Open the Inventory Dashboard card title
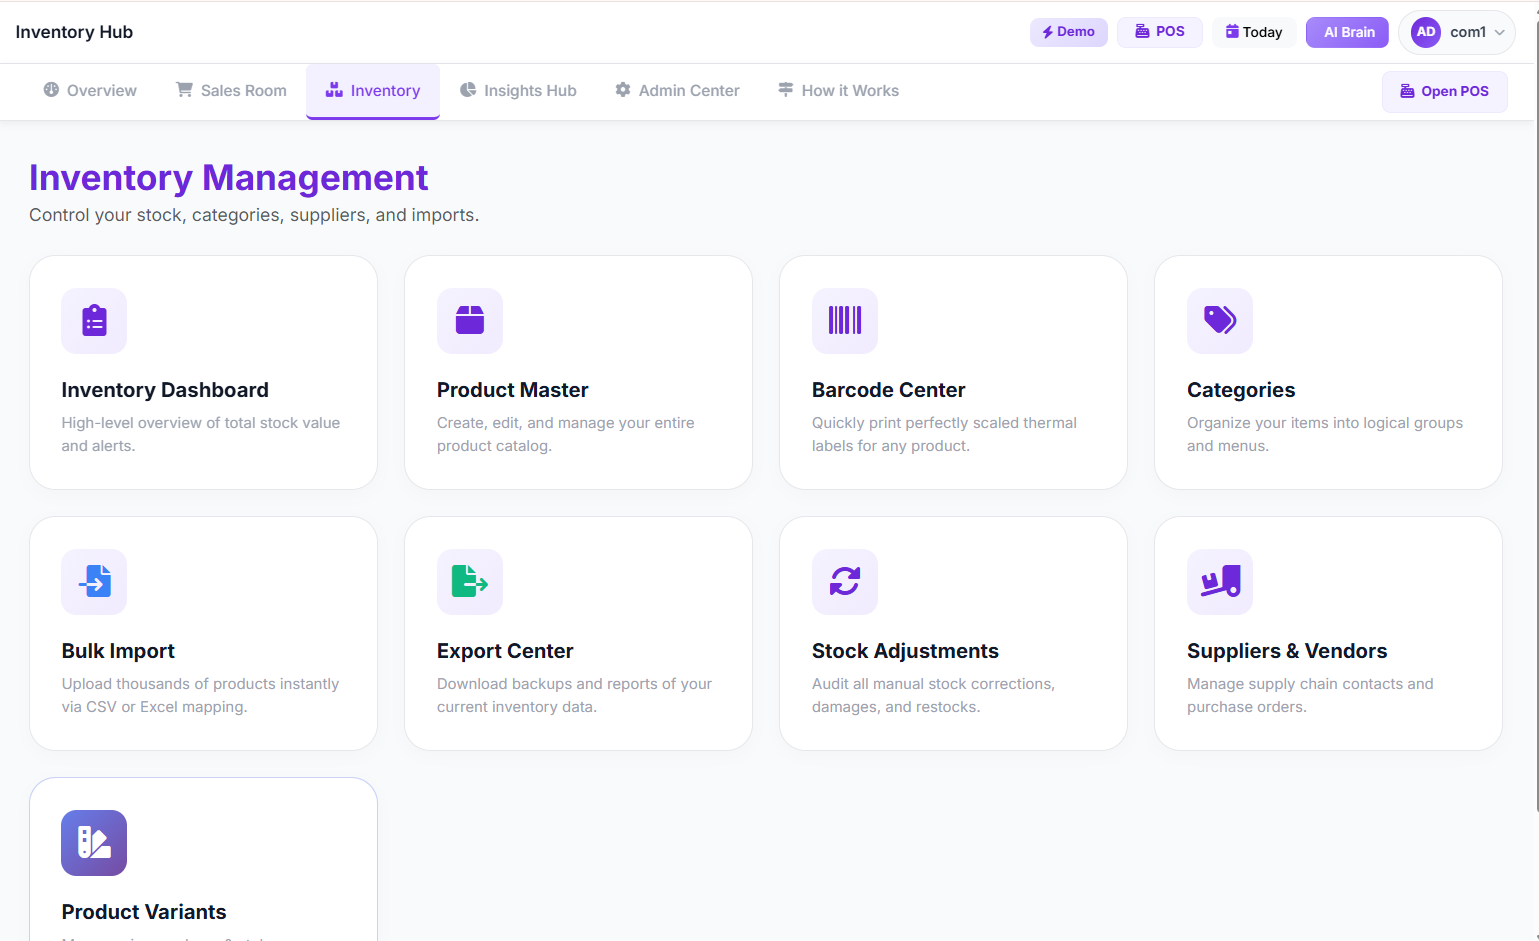Screen dimensions: 1539x941 (x=165, y=390)
